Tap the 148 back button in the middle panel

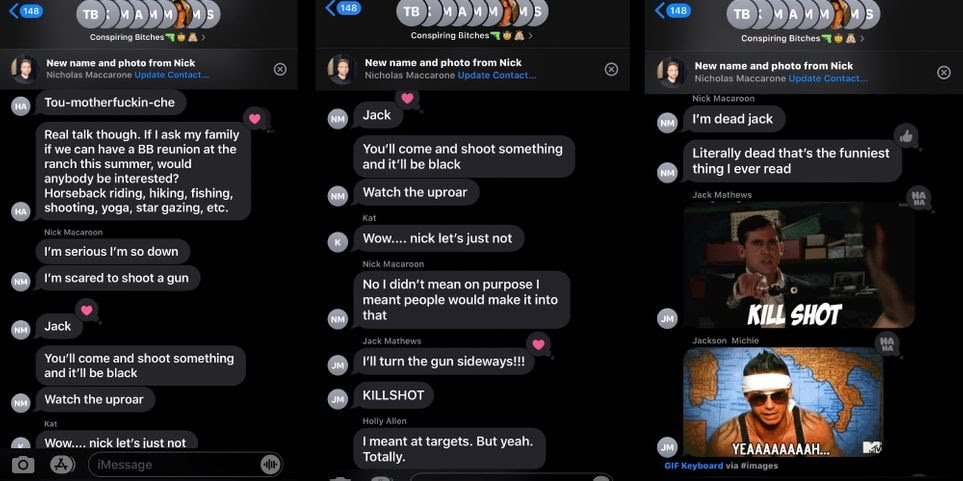pyautogui.click(x=343, y=8)
